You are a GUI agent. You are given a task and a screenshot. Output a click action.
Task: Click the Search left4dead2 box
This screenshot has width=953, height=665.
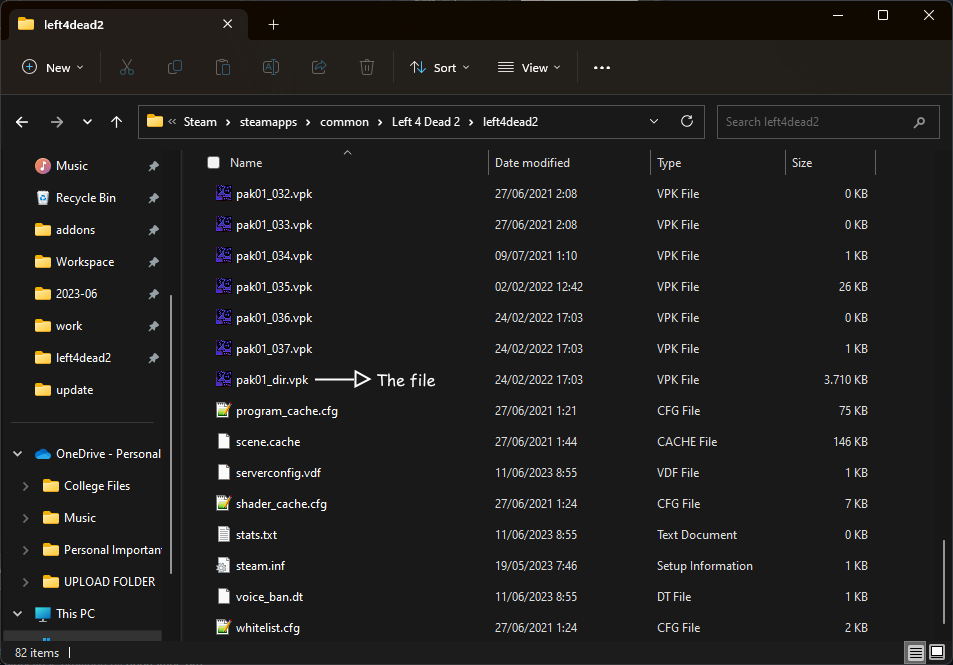tap(815, 122)
